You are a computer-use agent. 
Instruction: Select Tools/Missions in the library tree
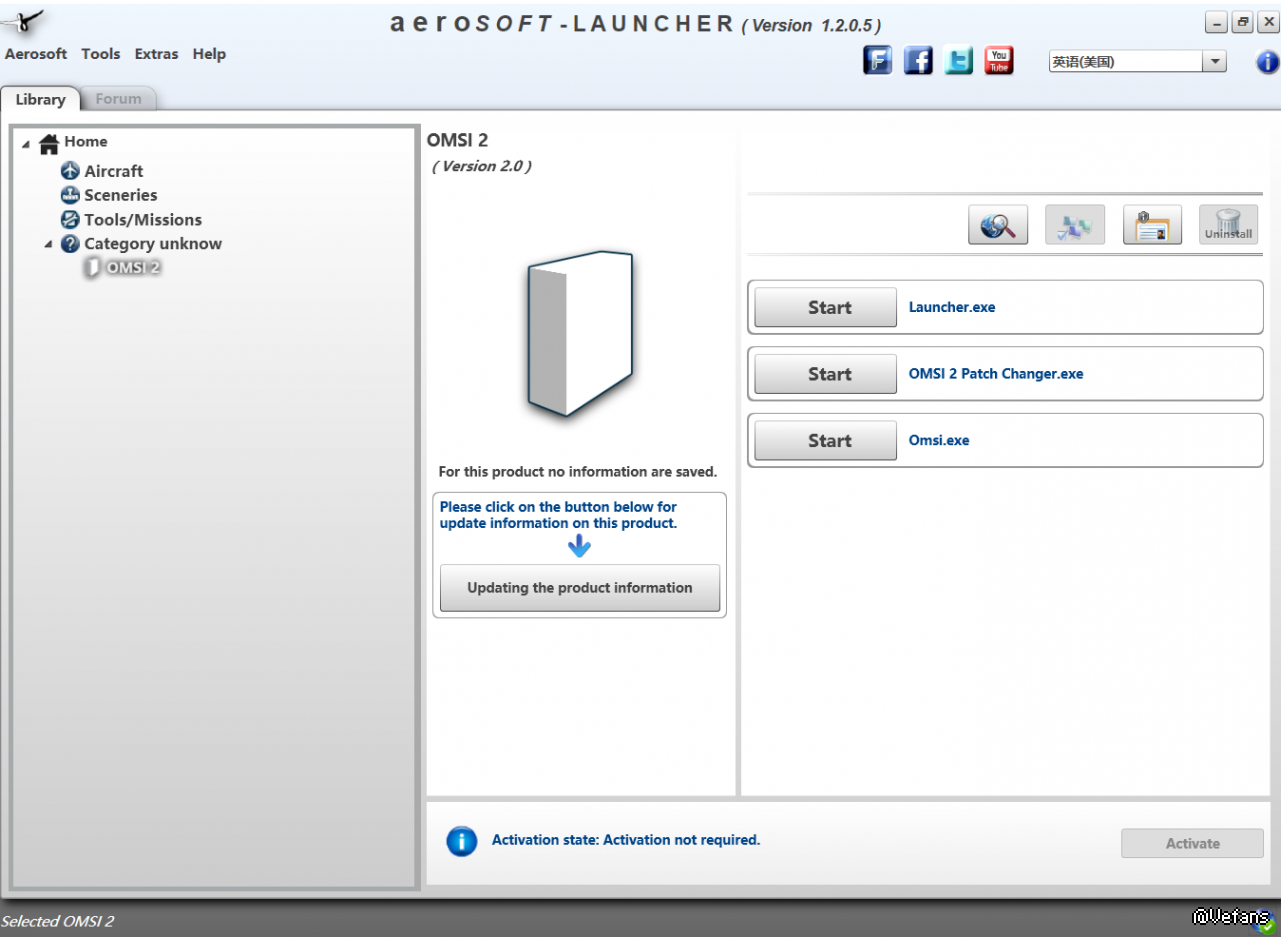143,220
